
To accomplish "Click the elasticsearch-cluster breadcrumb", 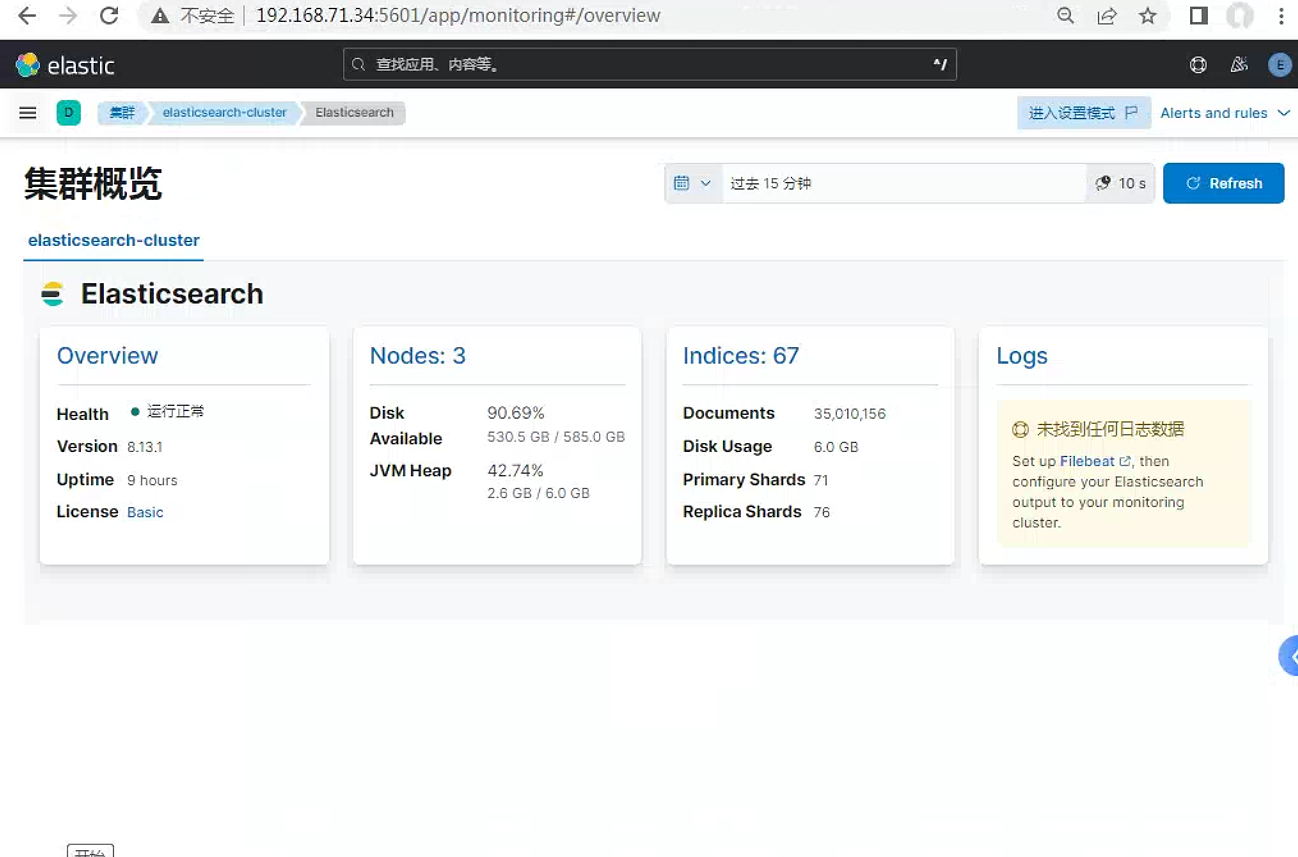I will [x=224, y=113].
